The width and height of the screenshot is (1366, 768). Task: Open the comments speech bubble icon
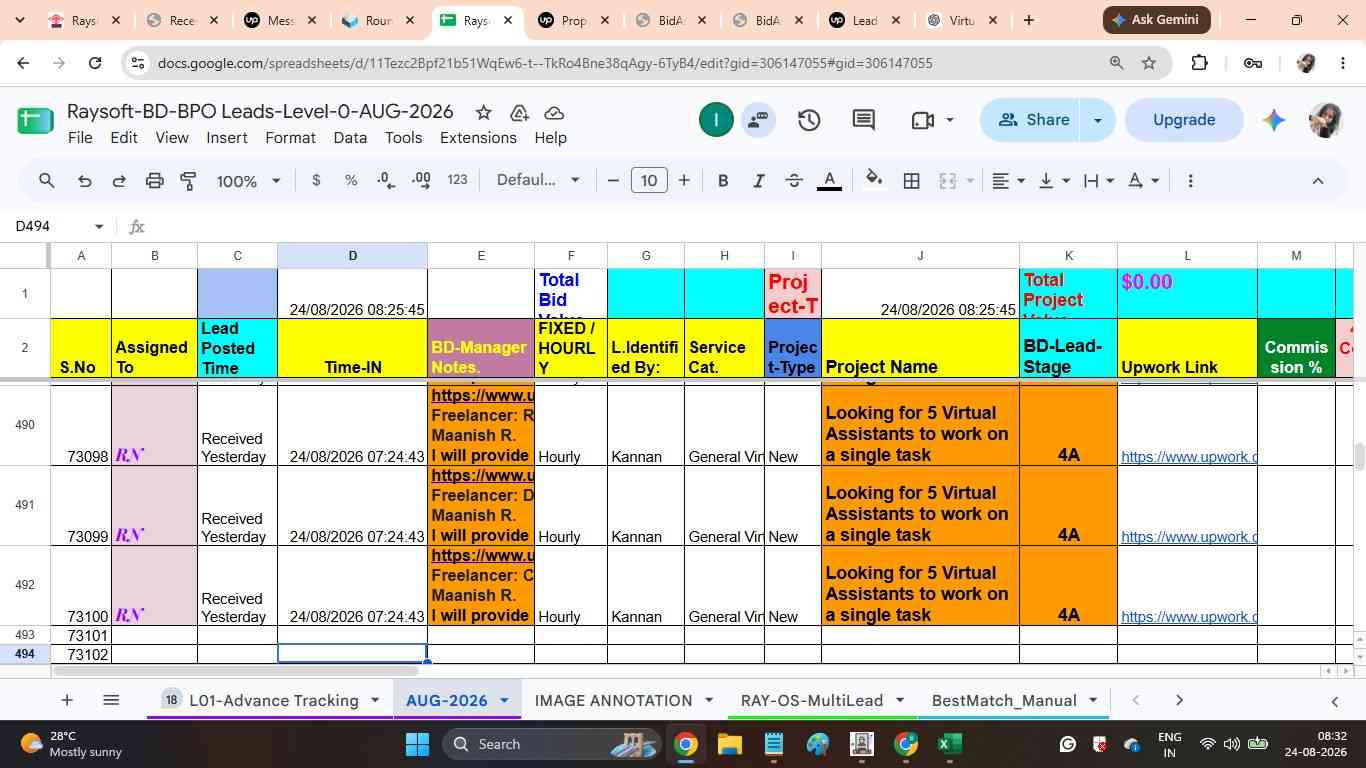[864, 120]
